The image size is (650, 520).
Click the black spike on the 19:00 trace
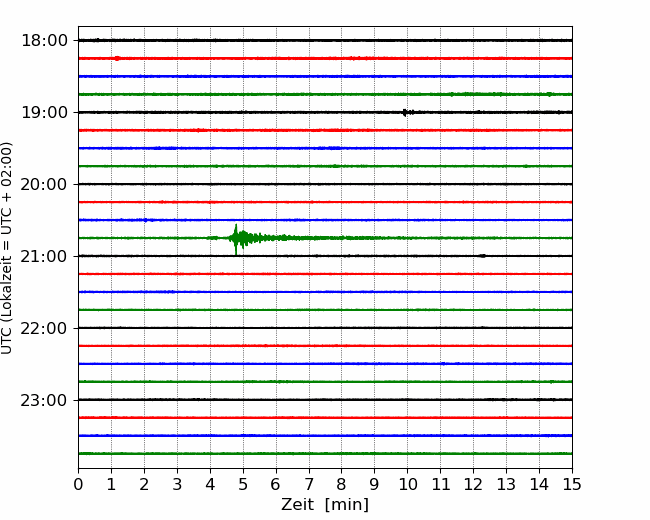tap(405, 112)
